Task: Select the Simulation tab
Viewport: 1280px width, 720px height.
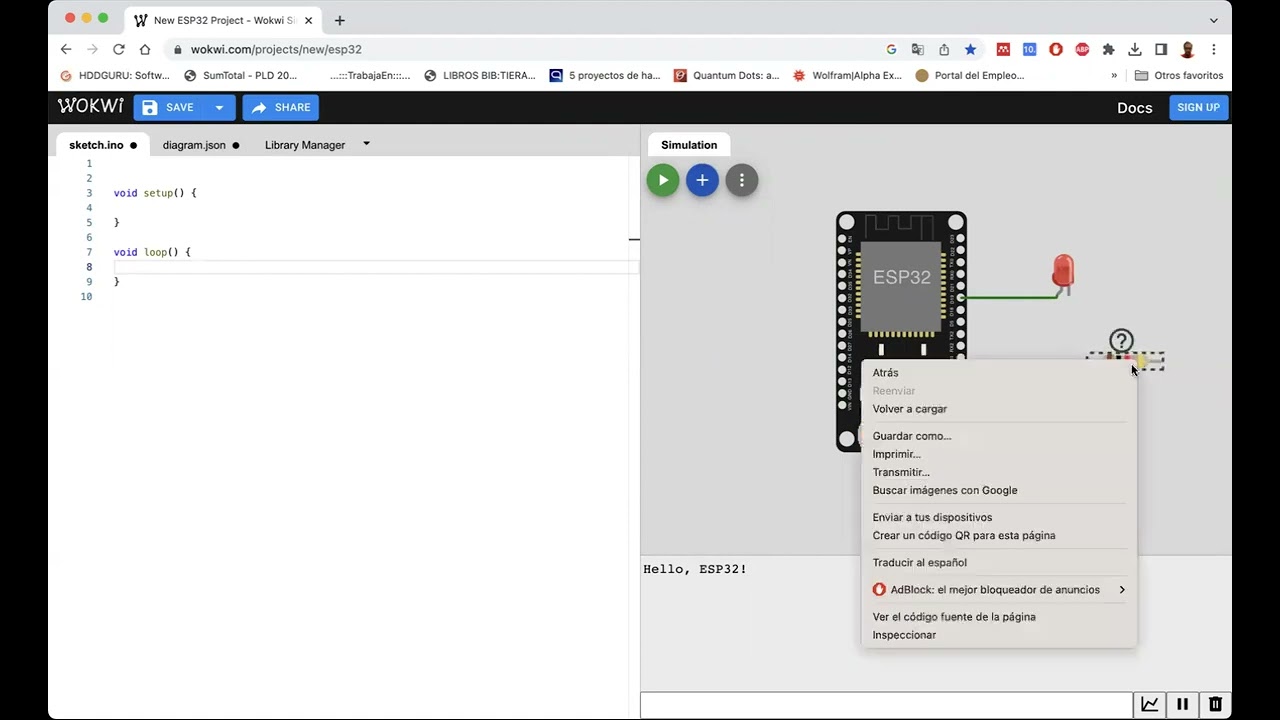Action: [x=689, y=145]
